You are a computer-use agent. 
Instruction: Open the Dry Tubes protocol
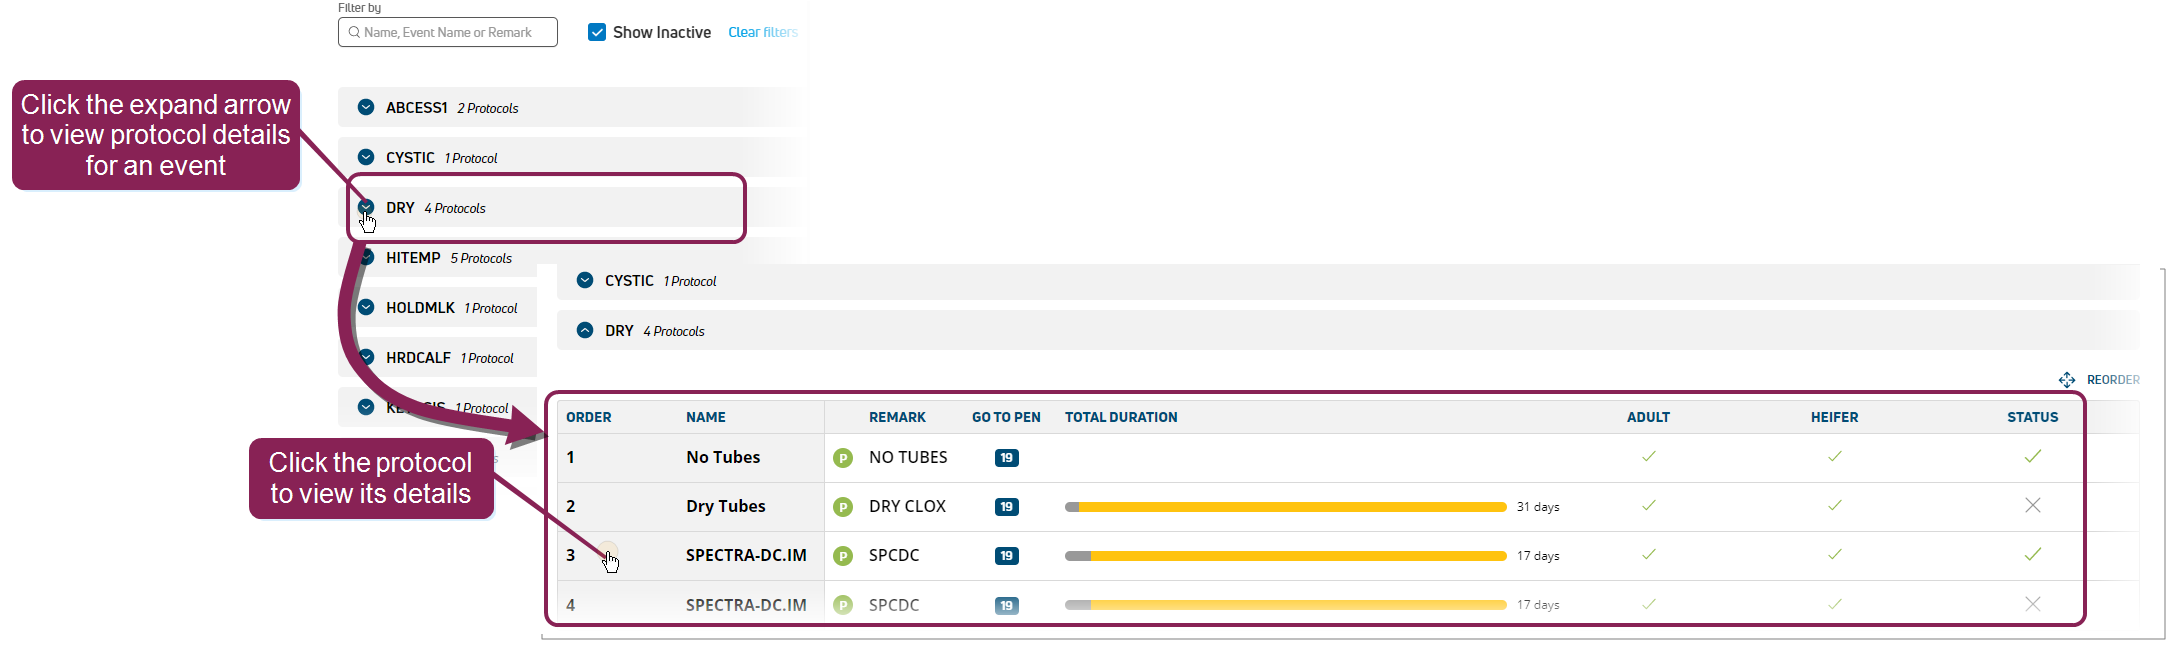point(725,507)
